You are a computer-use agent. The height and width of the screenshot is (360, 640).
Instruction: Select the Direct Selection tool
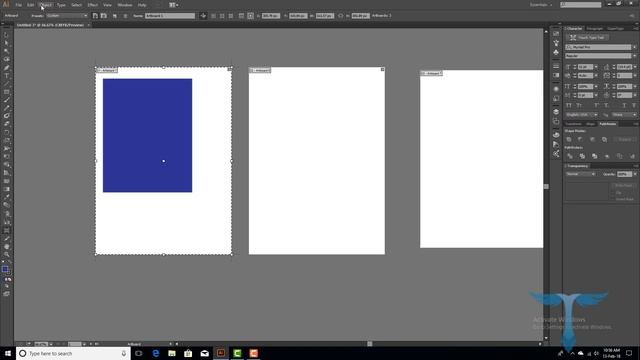click(6, 43)
